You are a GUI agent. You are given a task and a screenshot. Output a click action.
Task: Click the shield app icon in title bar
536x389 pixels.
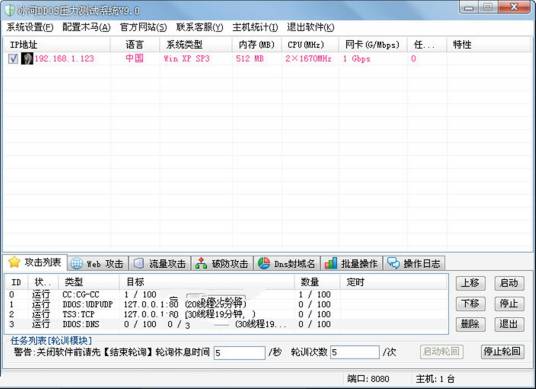(x=9, y=10)
